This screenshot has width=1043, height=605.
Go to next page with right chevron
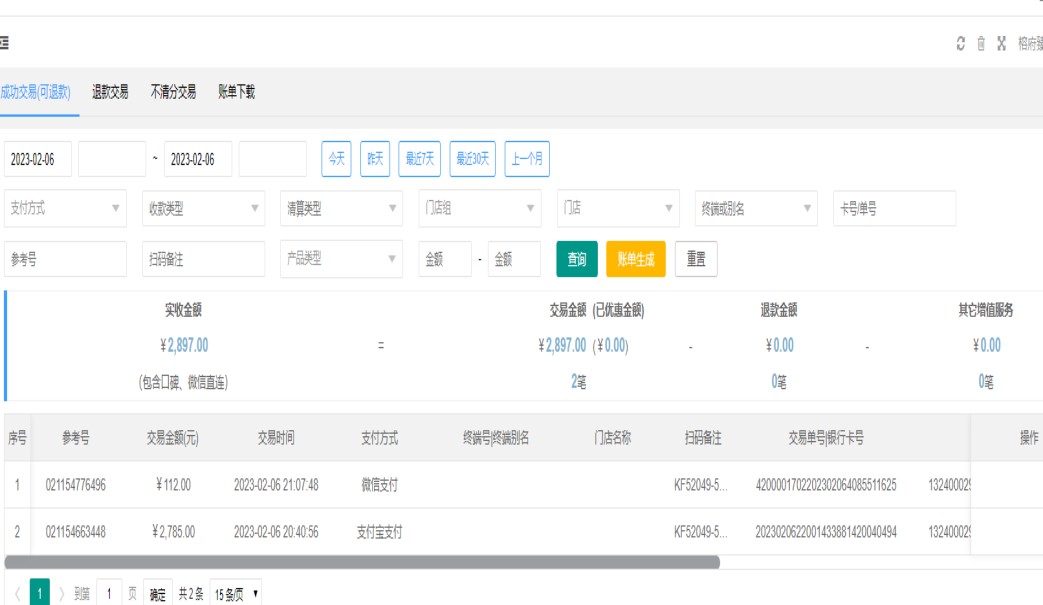click(x=62, y=594)
